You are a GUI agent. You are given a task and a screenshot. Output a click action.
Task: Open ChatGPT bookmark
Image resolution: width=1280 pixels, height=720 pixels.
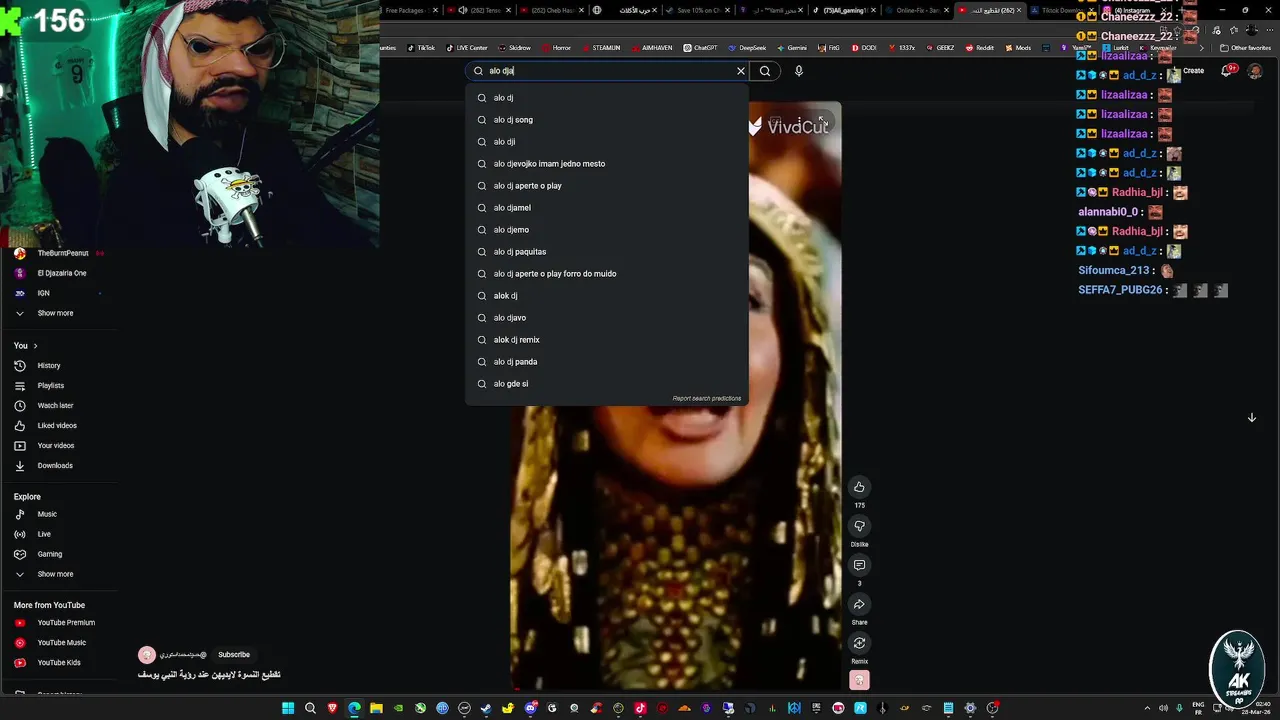click(701, 48)
